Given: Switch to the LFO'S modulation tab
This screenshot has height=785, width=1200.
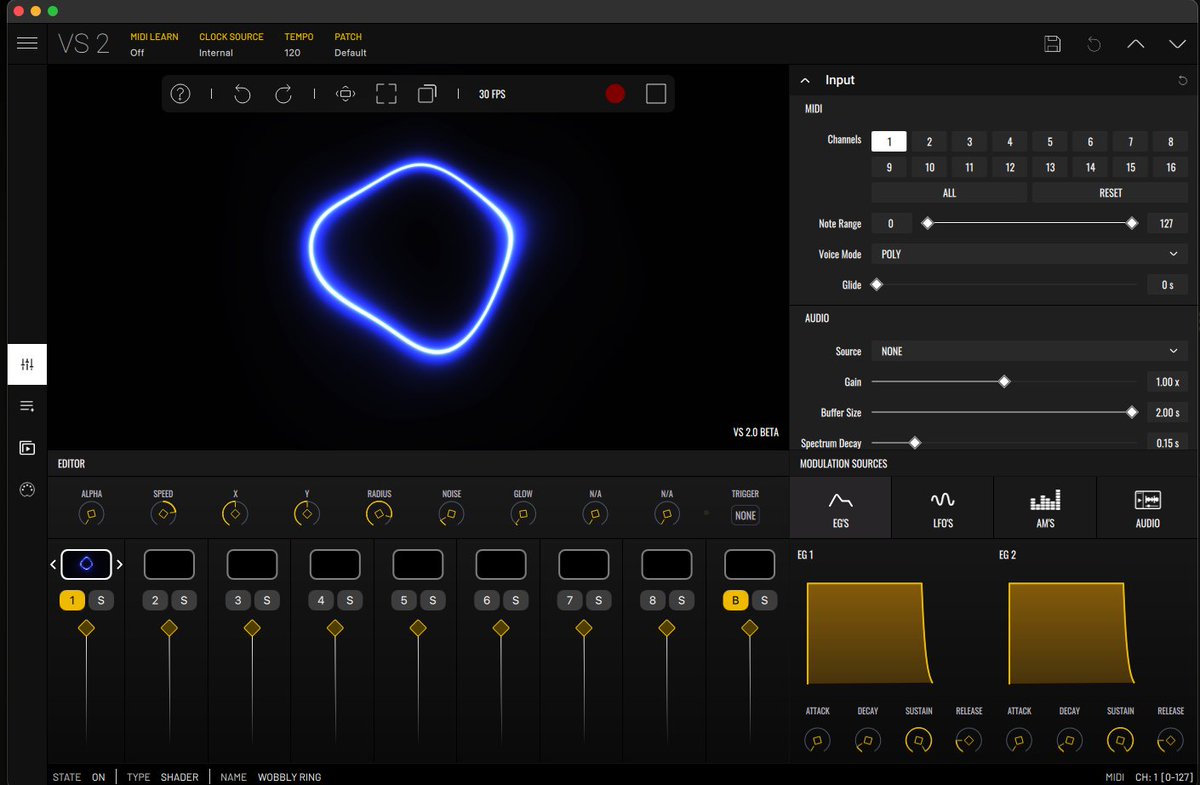Looking at the screenshot, I should (x=942, y=508).
